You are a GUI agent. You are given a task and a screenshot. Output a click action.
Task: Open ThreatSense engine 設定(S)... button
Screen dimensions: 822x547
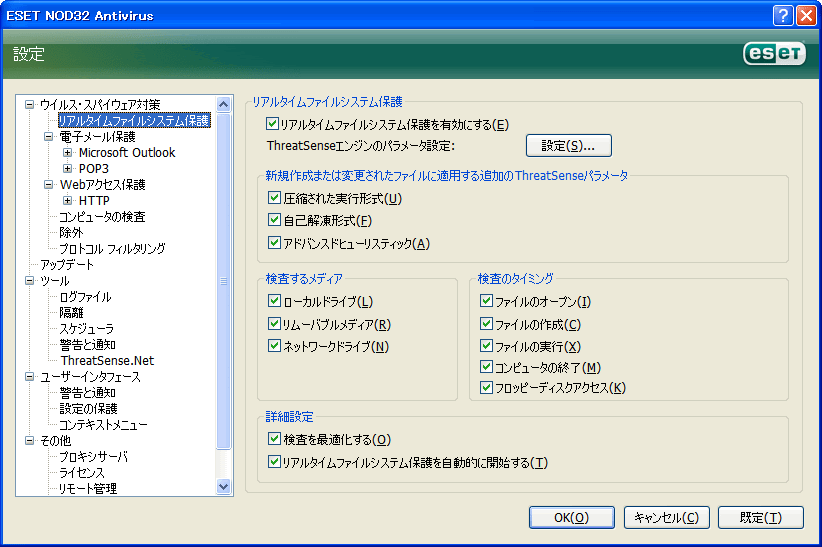tap(569, 146)
